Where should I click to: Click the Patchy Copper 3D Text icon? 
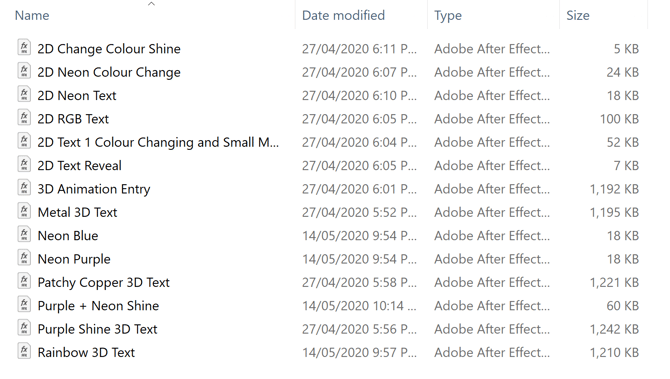(24, 281)
